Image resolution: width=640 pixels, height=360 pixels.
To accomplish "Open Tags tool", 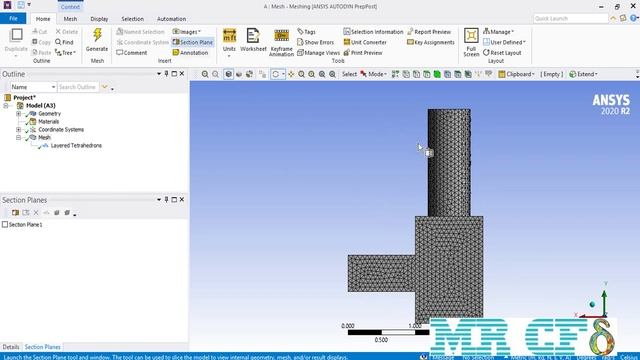I will point(306,31).
